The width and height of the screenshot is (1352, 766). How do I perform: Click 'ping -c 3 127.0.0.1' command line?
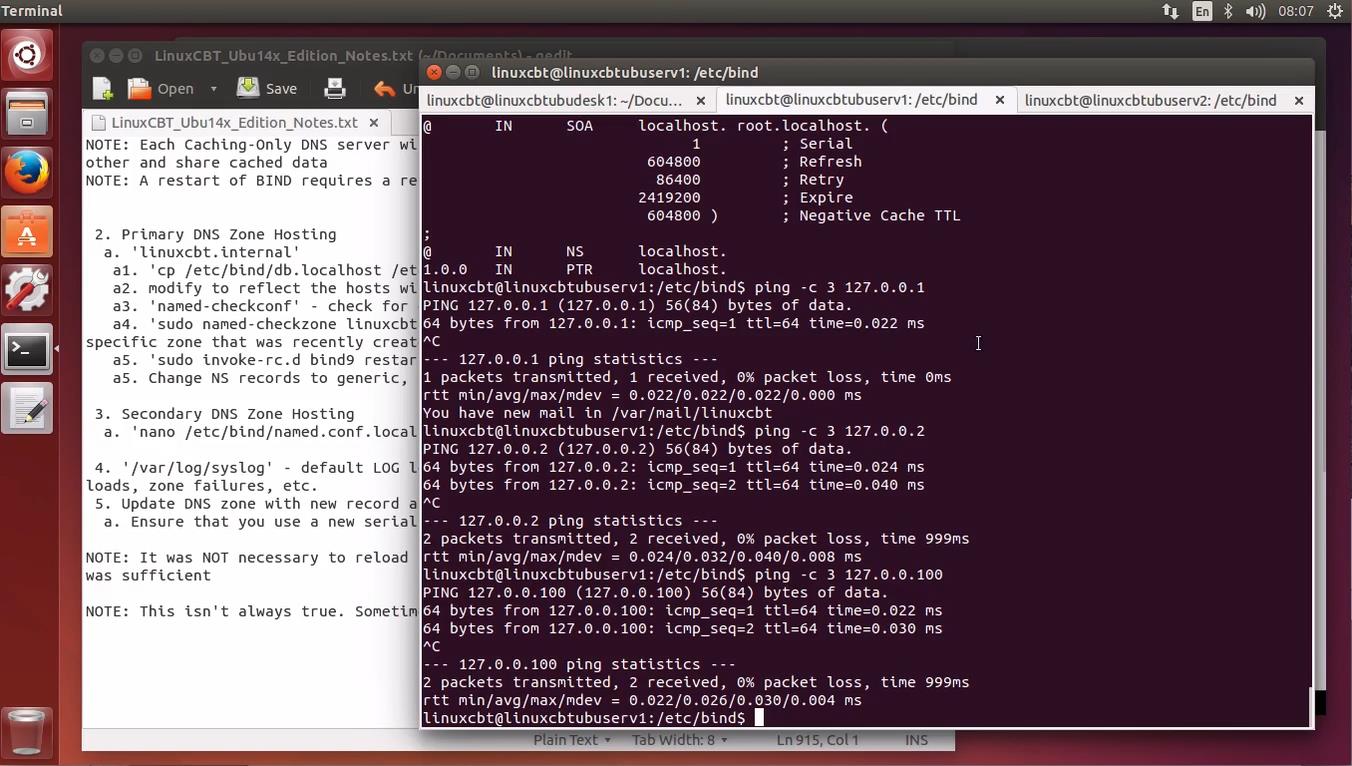coord(840,288)
